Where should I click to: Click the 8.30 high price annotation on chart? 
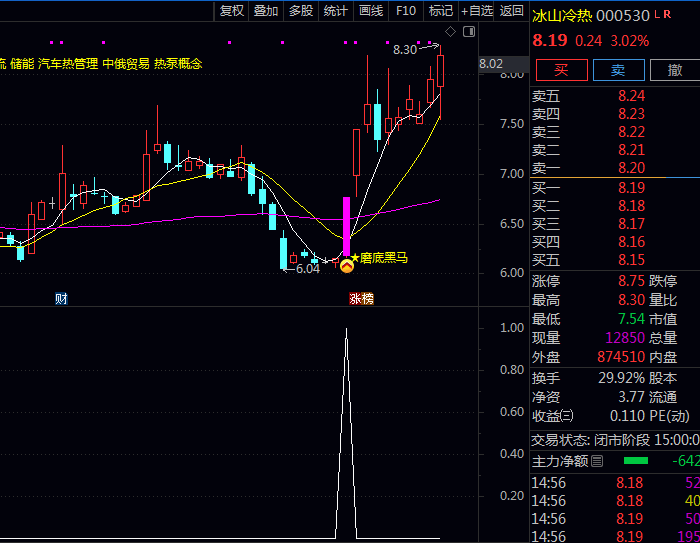coord(404,50)
